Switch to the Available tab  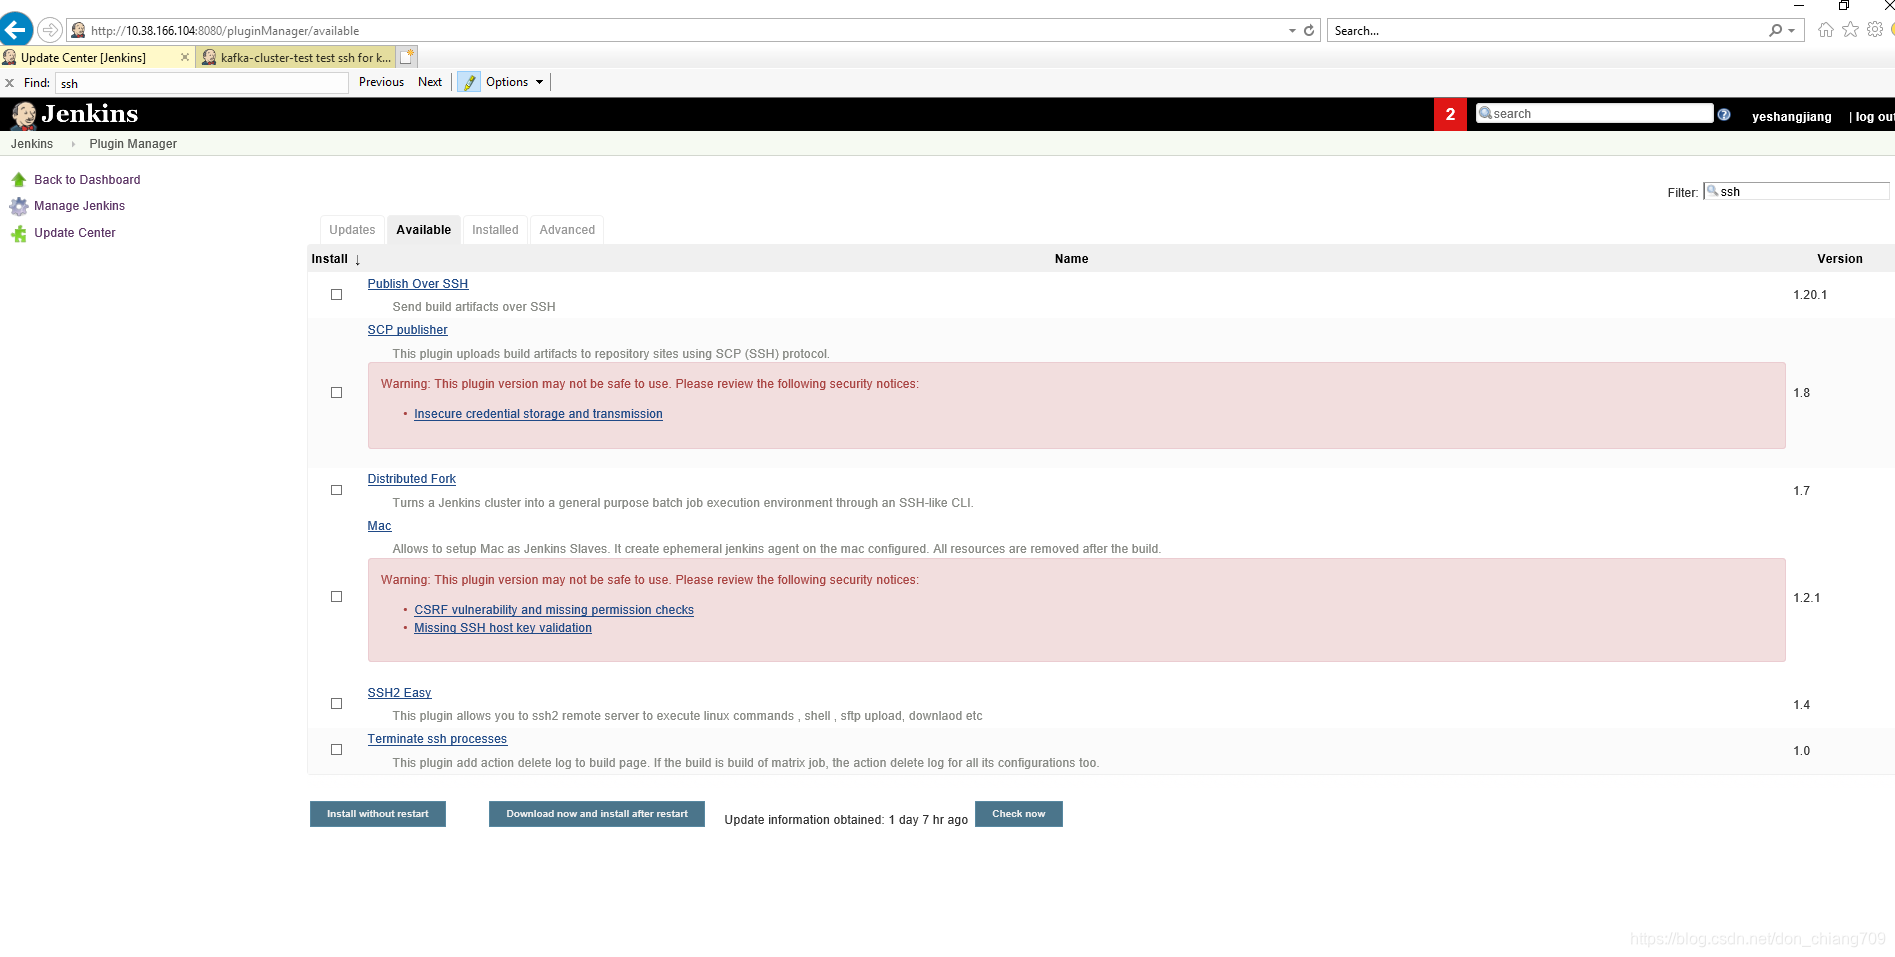[x=424, y=230]
